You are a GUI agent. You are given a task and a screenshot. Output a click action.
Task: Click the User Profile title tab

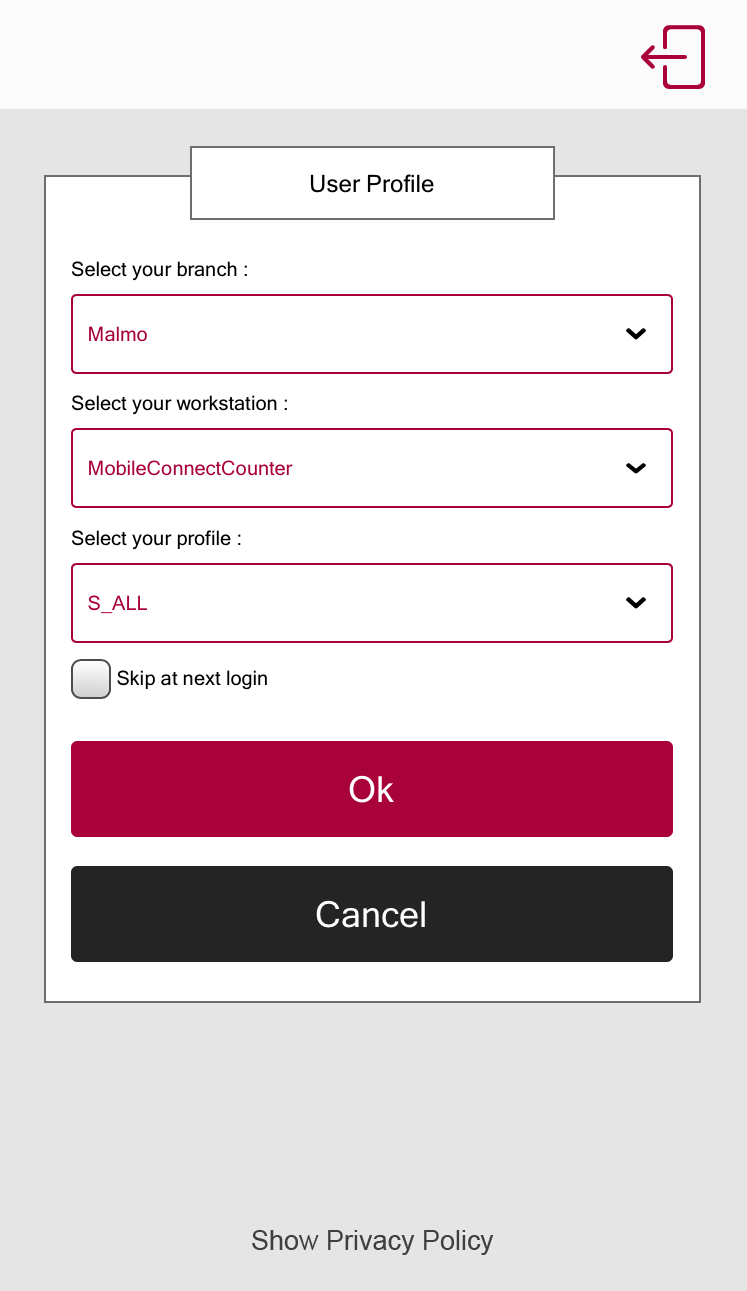point(372,184)
